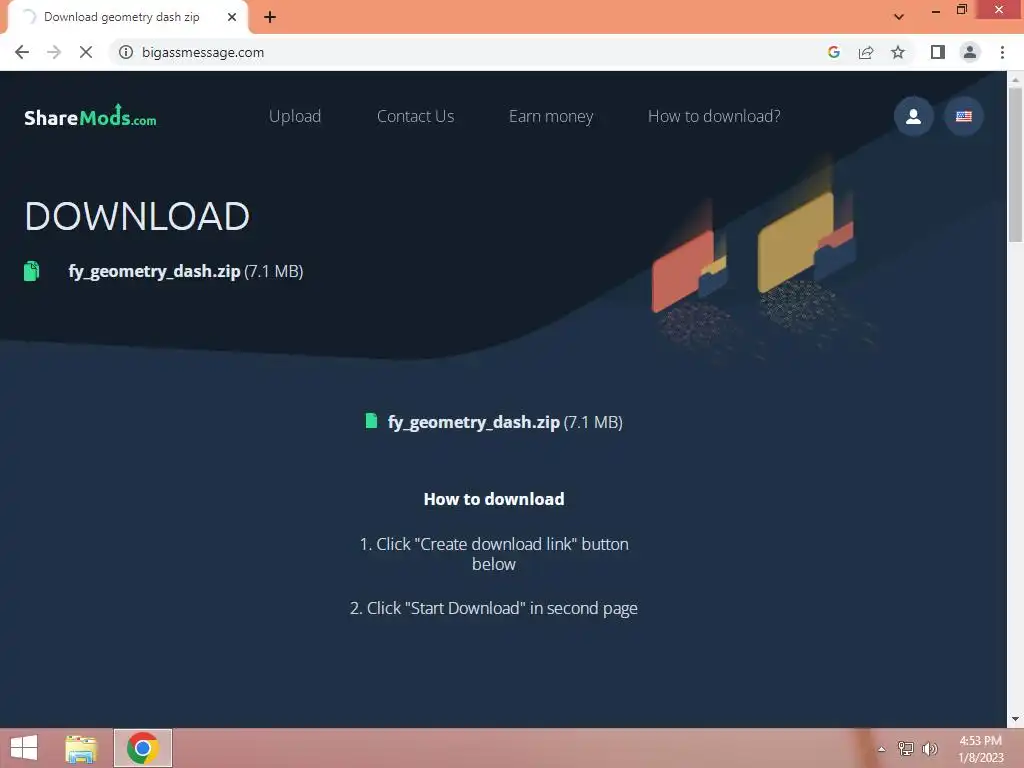Screen dimensions: 1024x768
Task: Click the scrollbar down arrow
Action: [1015, 719]
